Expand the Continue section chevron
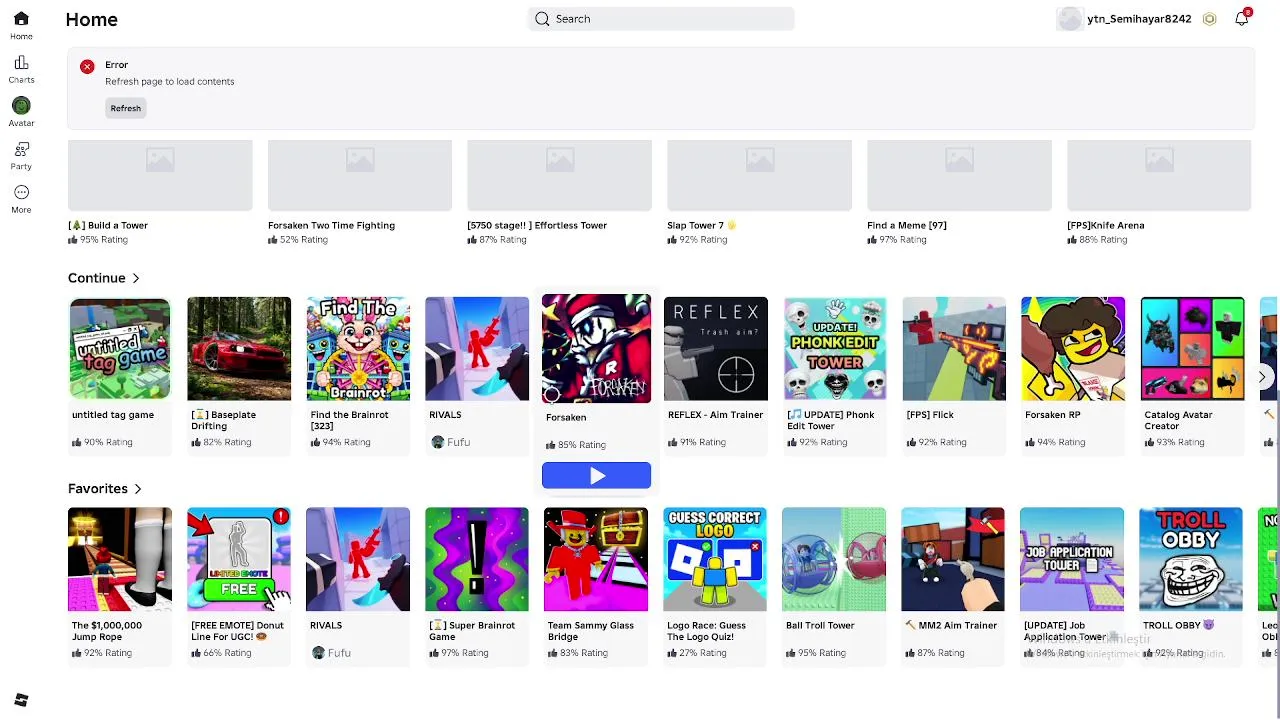Image resolution: width=1280 pixels, height=720 pixels. 136,278
